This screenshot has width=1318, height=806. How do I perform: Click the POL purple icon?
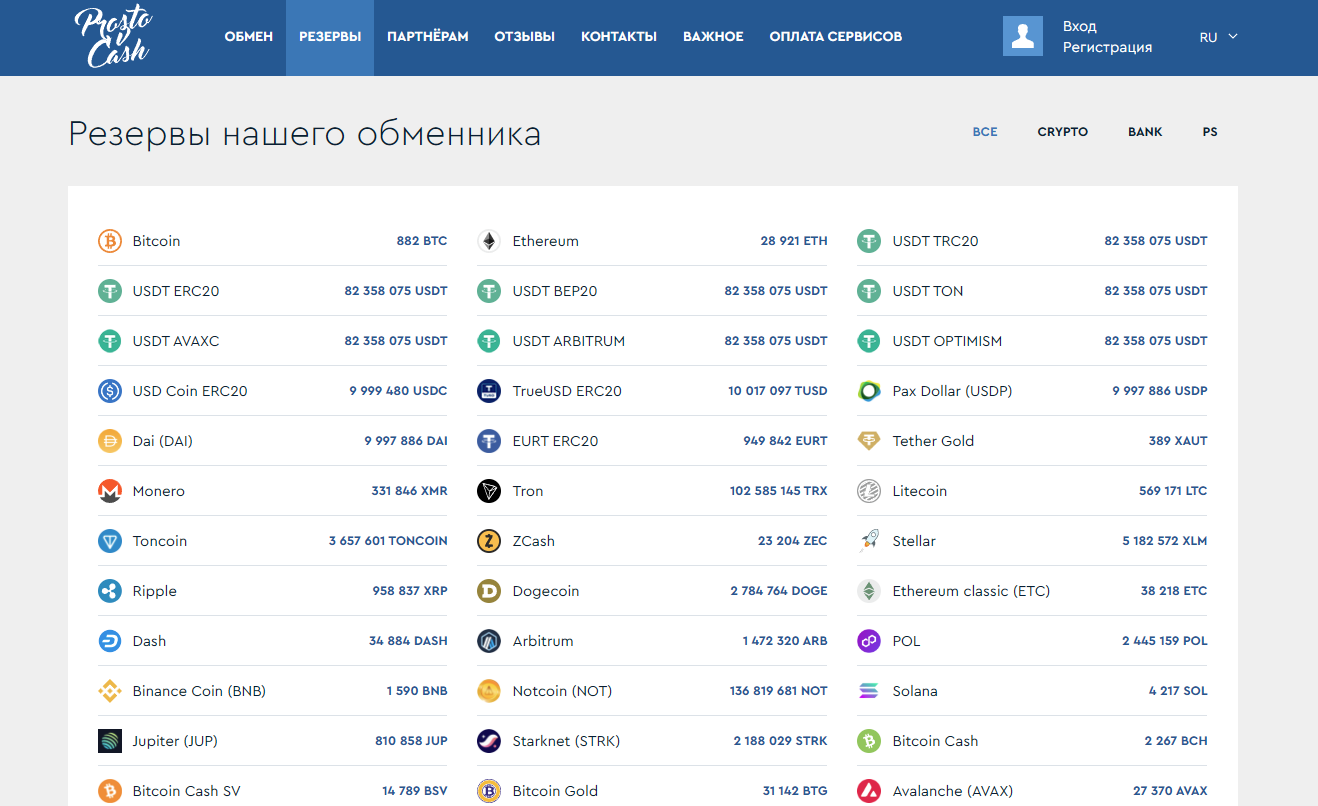pyautogui.click(x=869, y=641)
